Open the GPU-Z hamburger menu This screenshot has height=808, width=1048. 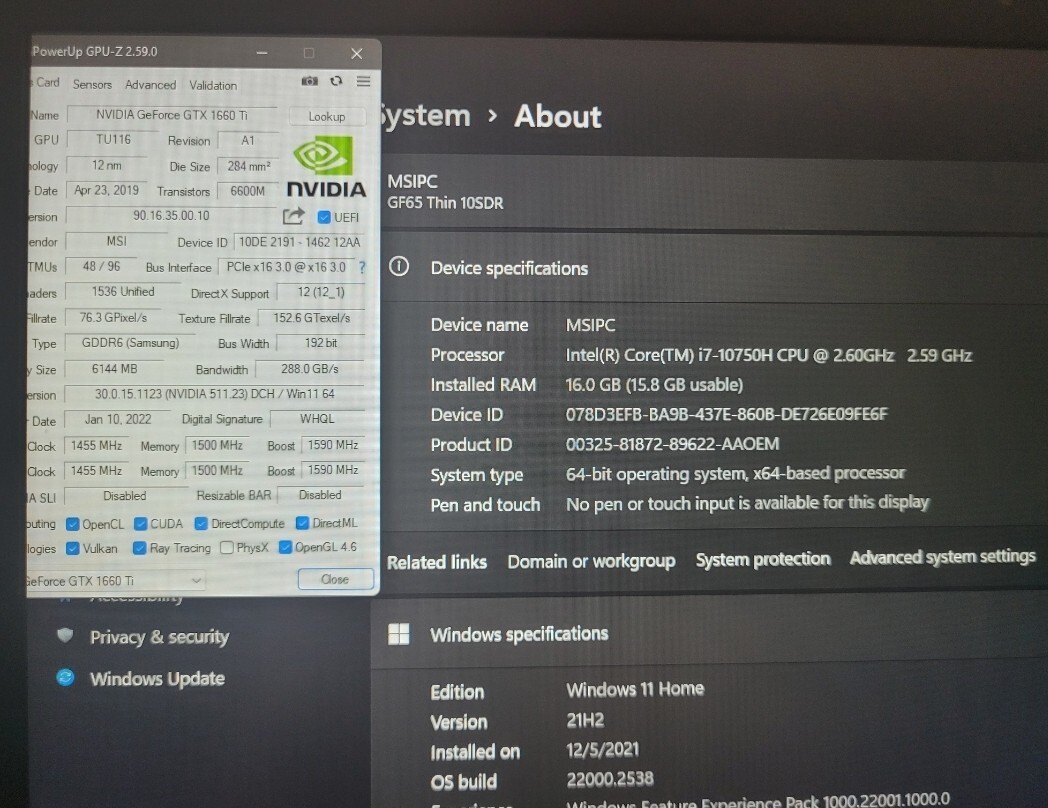364,81
